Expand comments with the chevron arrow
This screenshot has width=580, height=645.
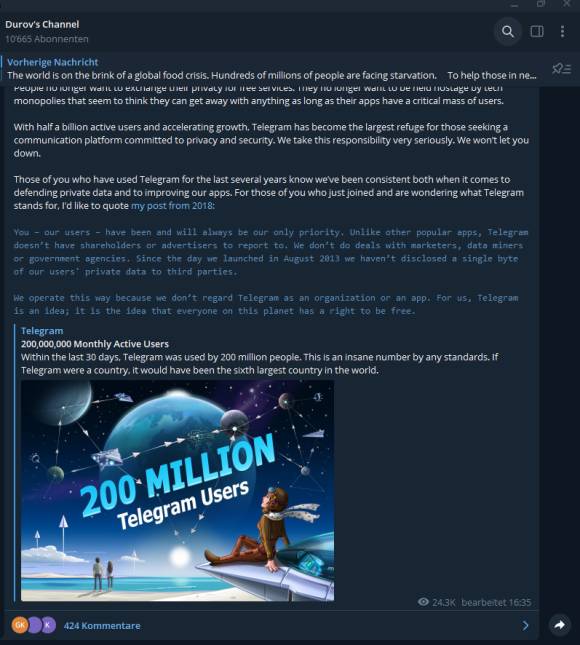click(x=526, y=626)
